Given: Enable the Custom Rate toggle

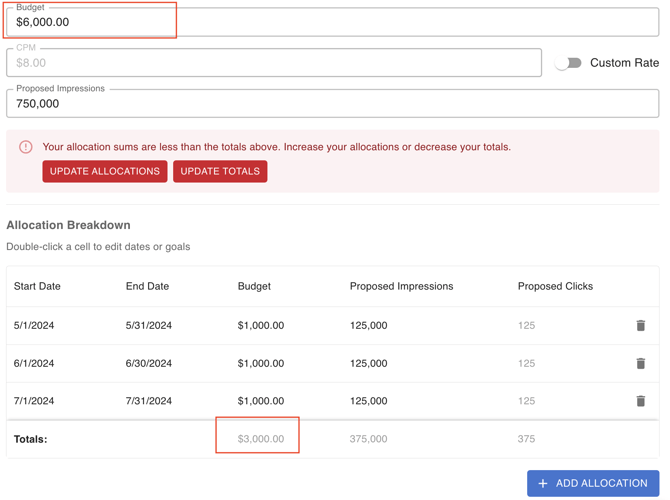Looking at the screenshot, I should (x=568, y=63).
